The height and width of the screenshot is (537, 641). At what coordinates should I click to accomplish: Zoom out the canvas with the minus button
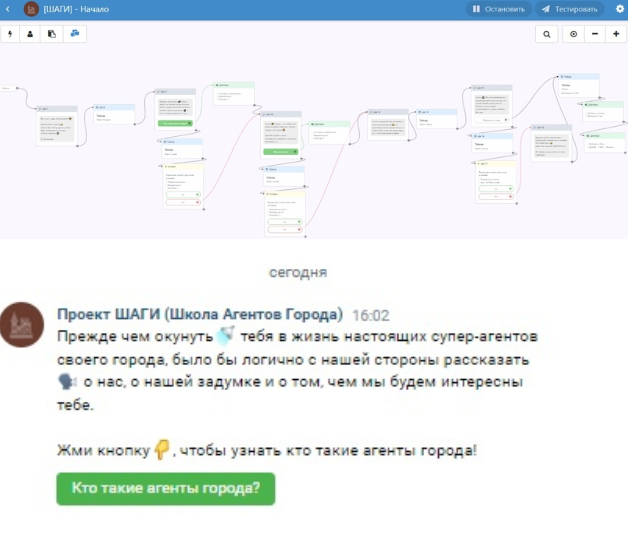(x=595, y=34)
